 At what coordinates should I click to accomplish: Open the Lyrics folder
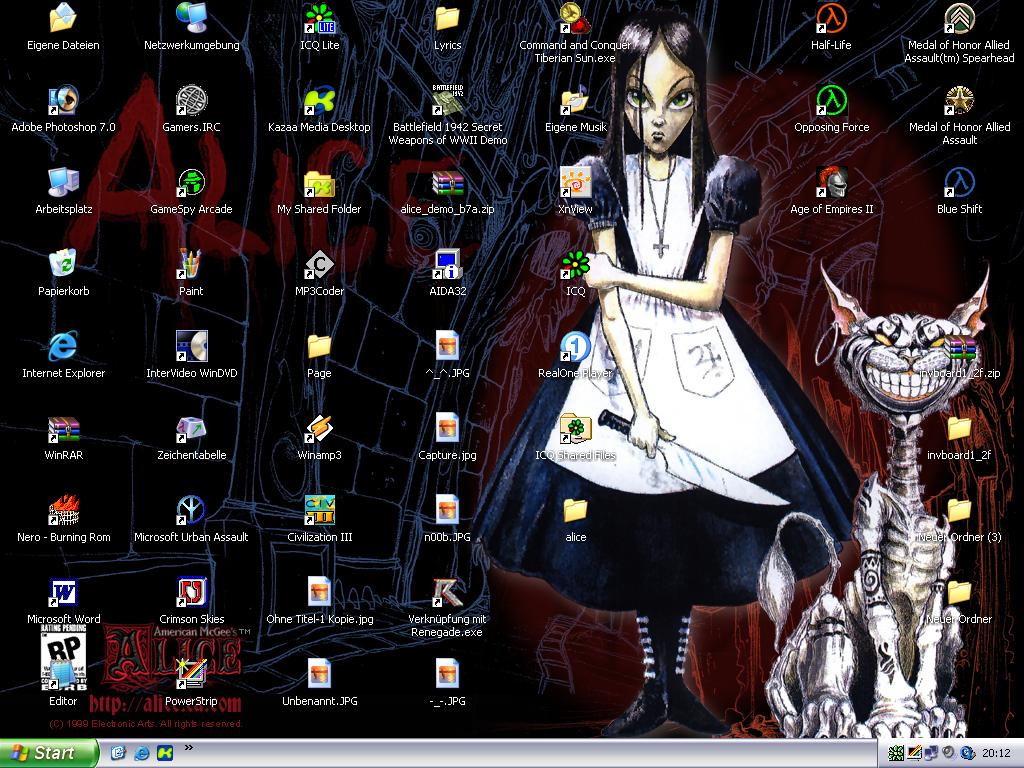(x=447, y=19)
